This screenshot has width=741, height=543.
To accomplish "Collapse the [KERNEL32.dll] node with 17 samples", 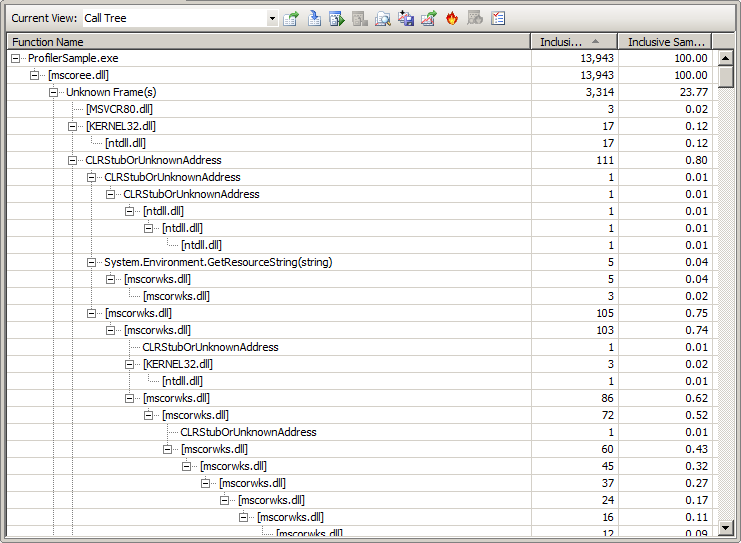I will (72, 126).
